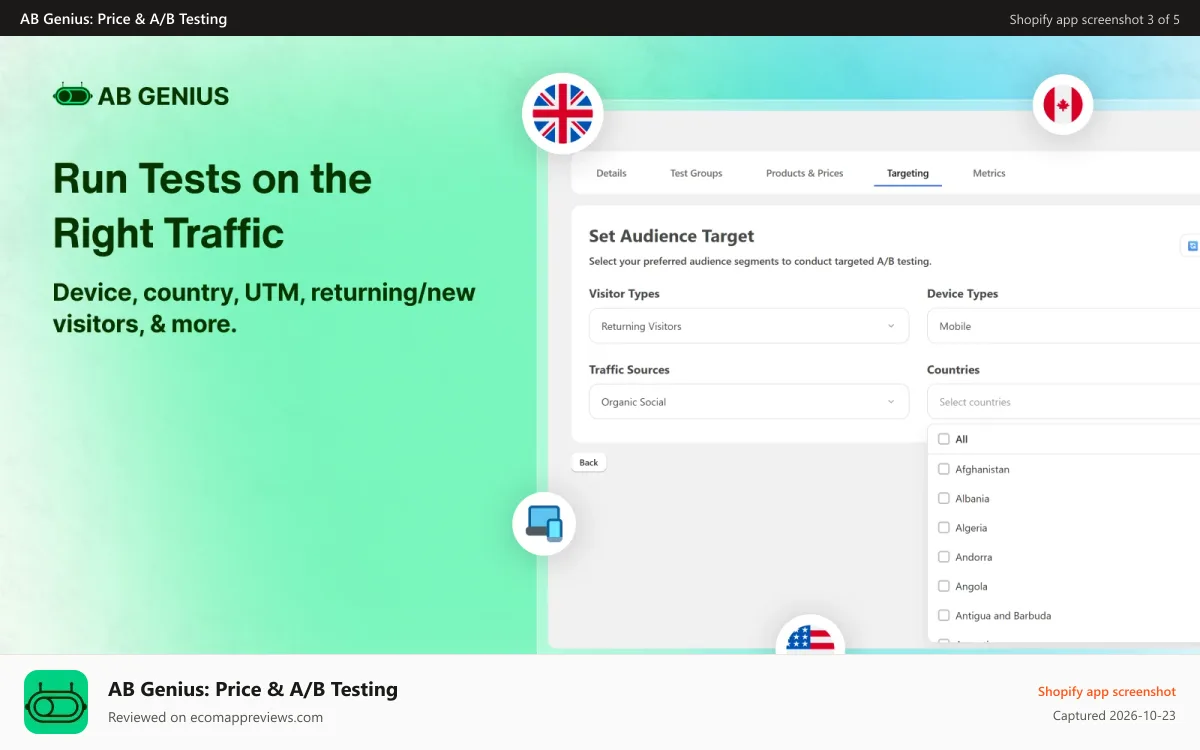This screenshot has width=1200, height=750.
Task: Check the All countries checkbox
Action: click(943, 439)
